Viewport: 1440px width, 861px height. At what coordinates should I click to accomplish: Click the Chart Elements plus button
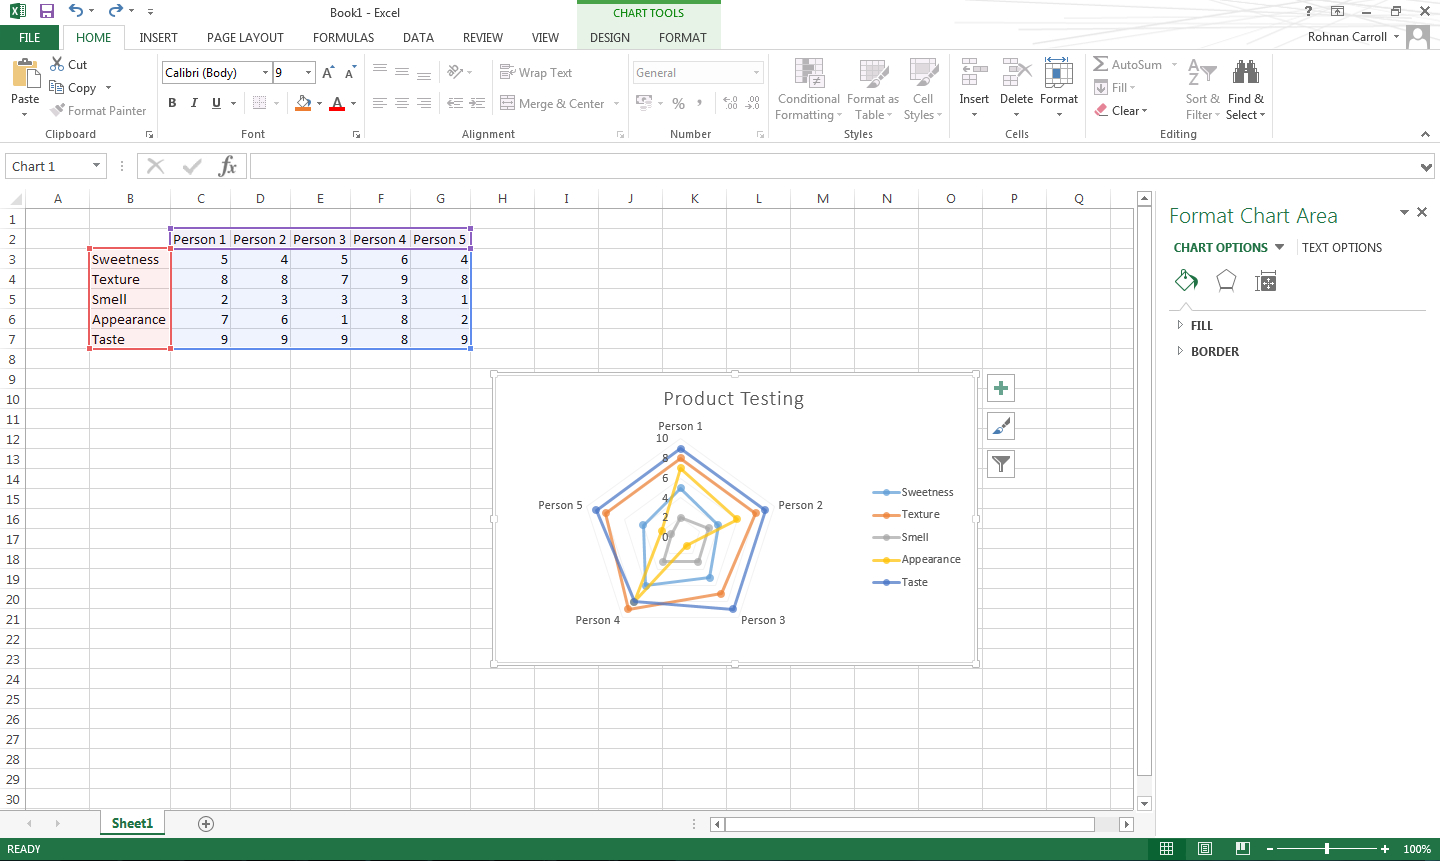tap(1001, 389)
